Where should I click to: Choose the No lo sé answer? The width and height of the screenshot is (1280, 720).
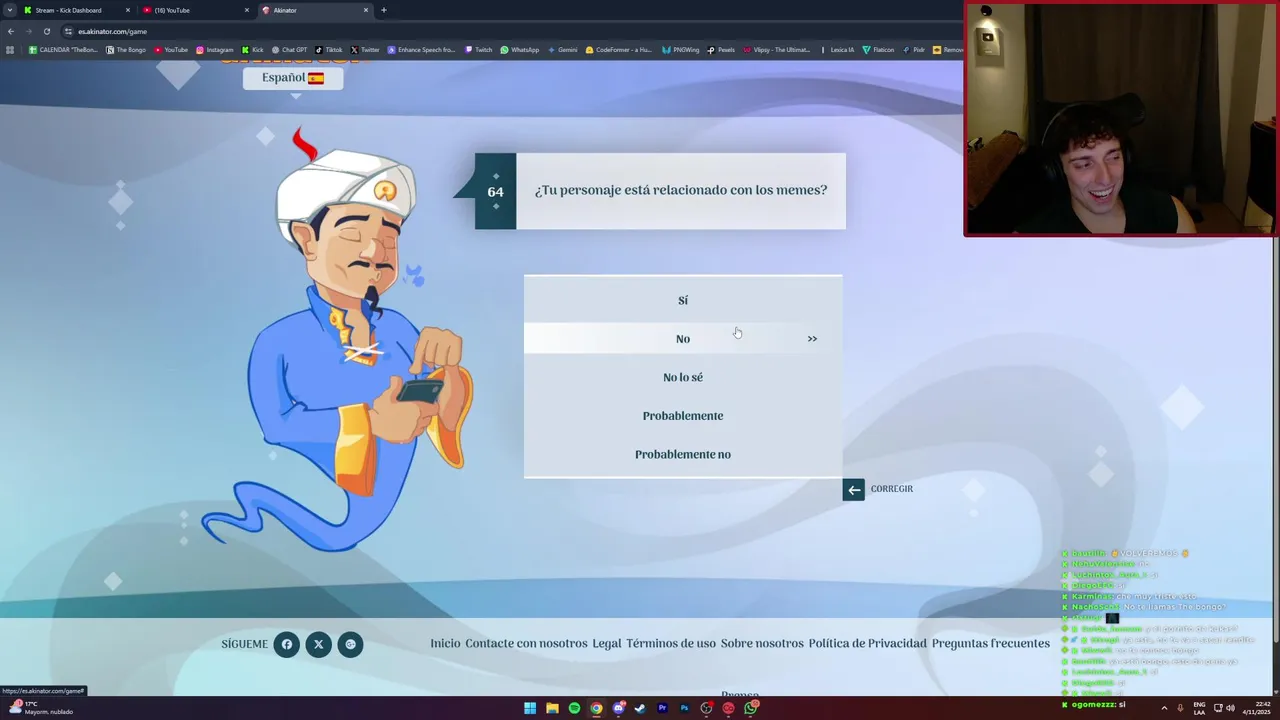pos(683,377)
